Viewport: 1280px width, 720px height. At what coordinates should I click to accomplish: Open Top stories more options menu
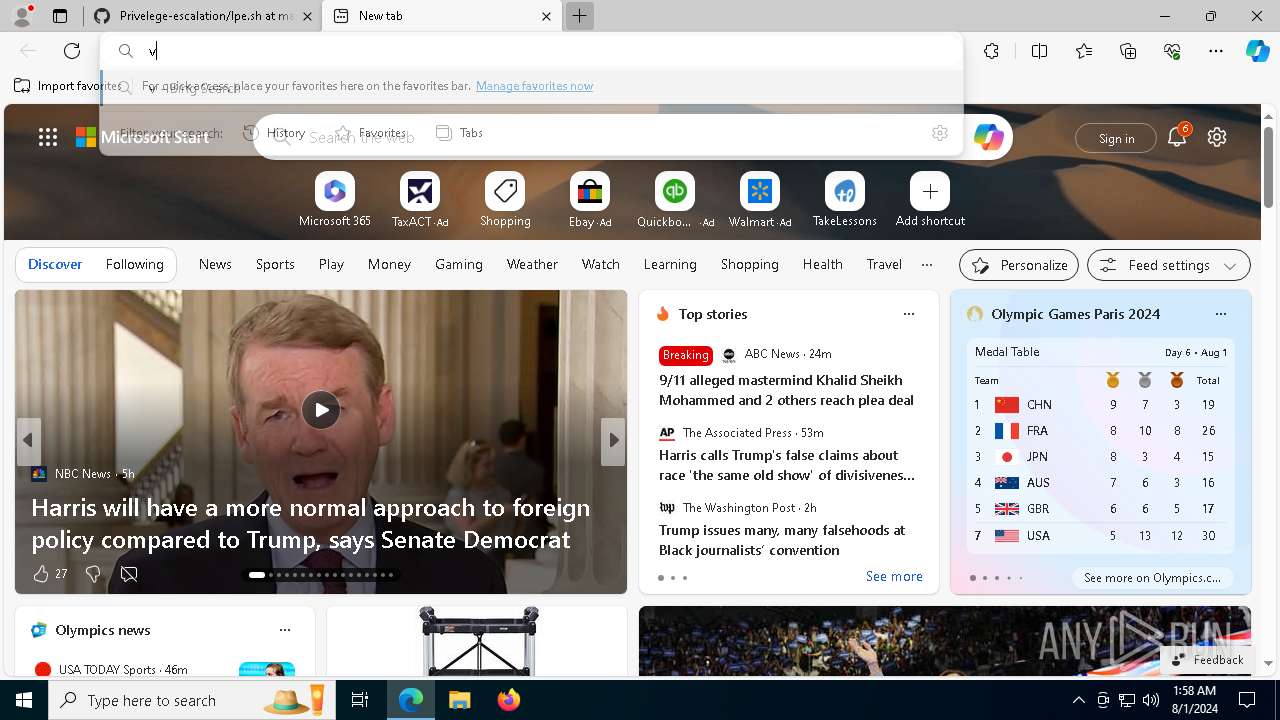click(909, 314)
